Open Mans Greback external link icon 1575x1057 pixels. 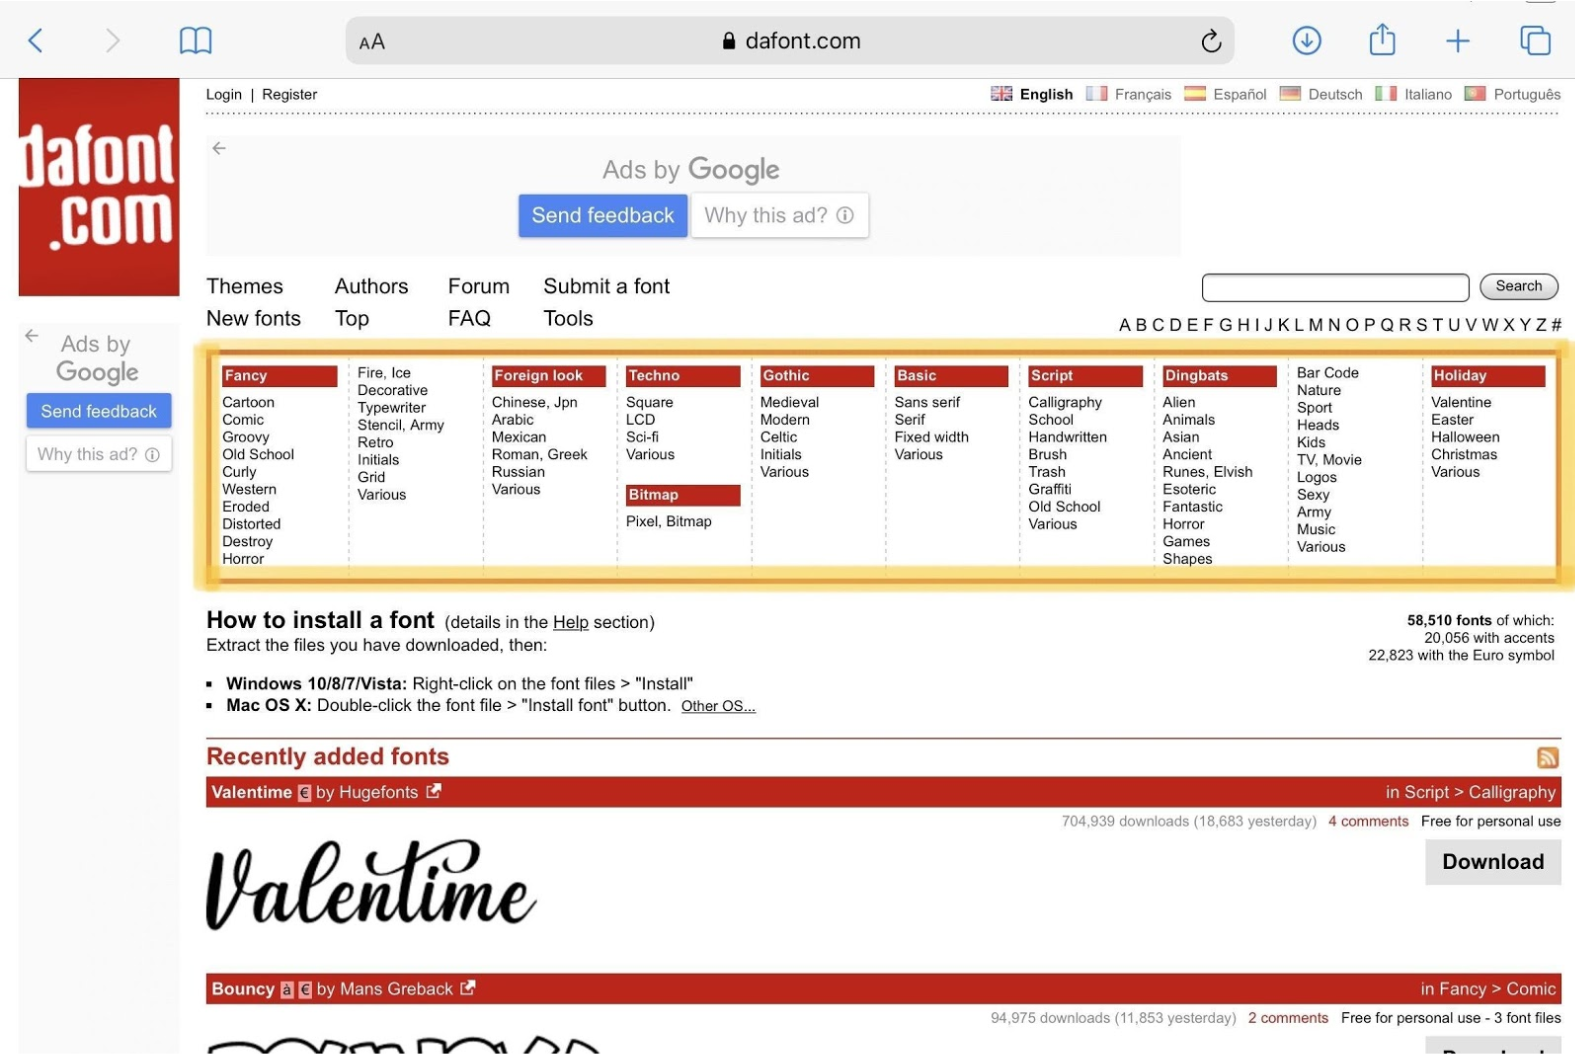tap(468, 988)
